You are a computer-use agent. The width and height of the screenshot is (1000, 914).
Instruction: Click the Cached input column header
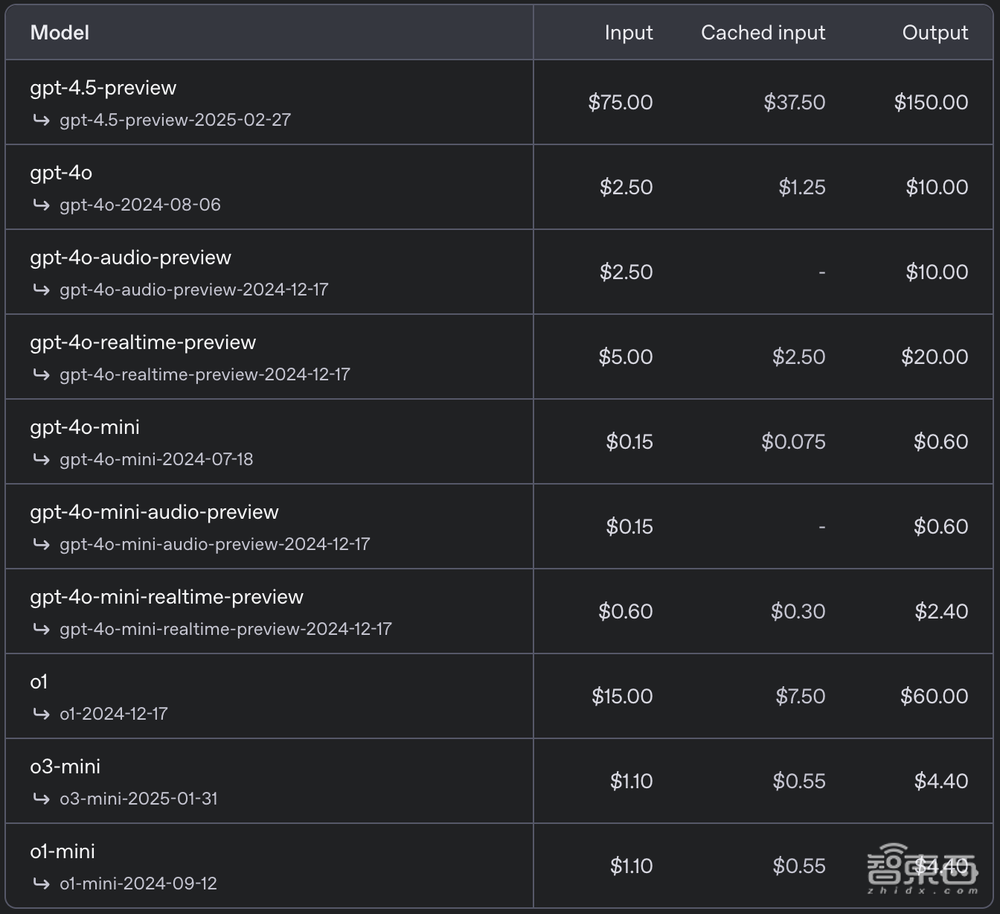pos(763,33)
